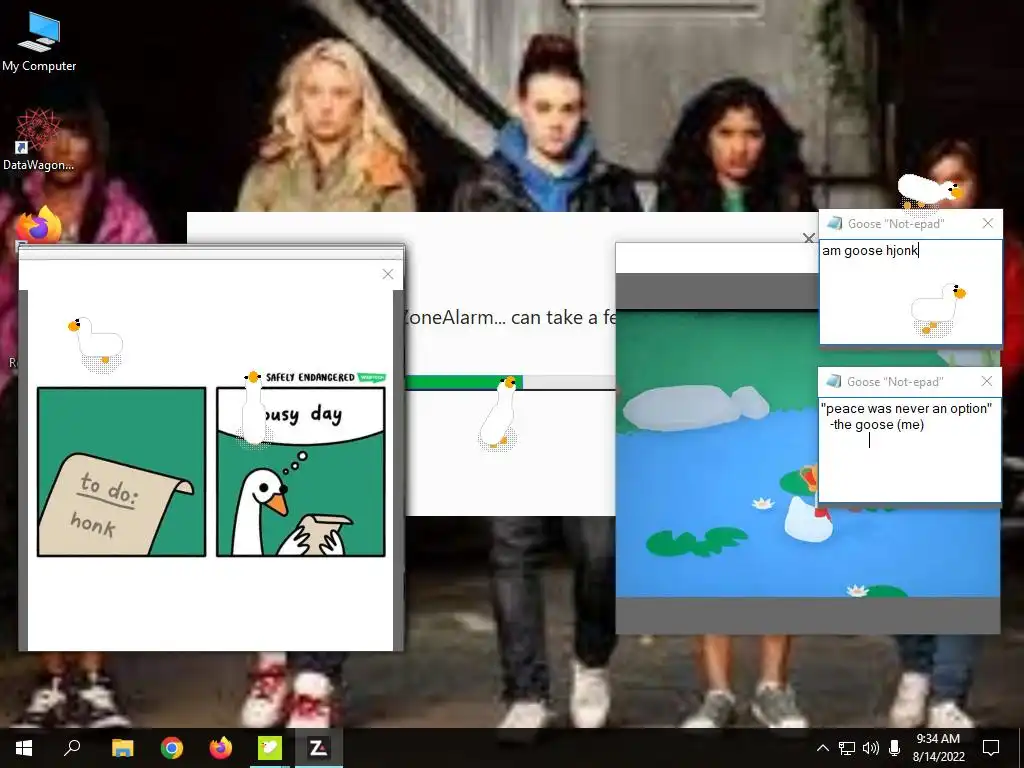This screenshot has height=768, width=1024.
Task: Click text area with 'peace was never an option'
Action: tap(909, 450)
